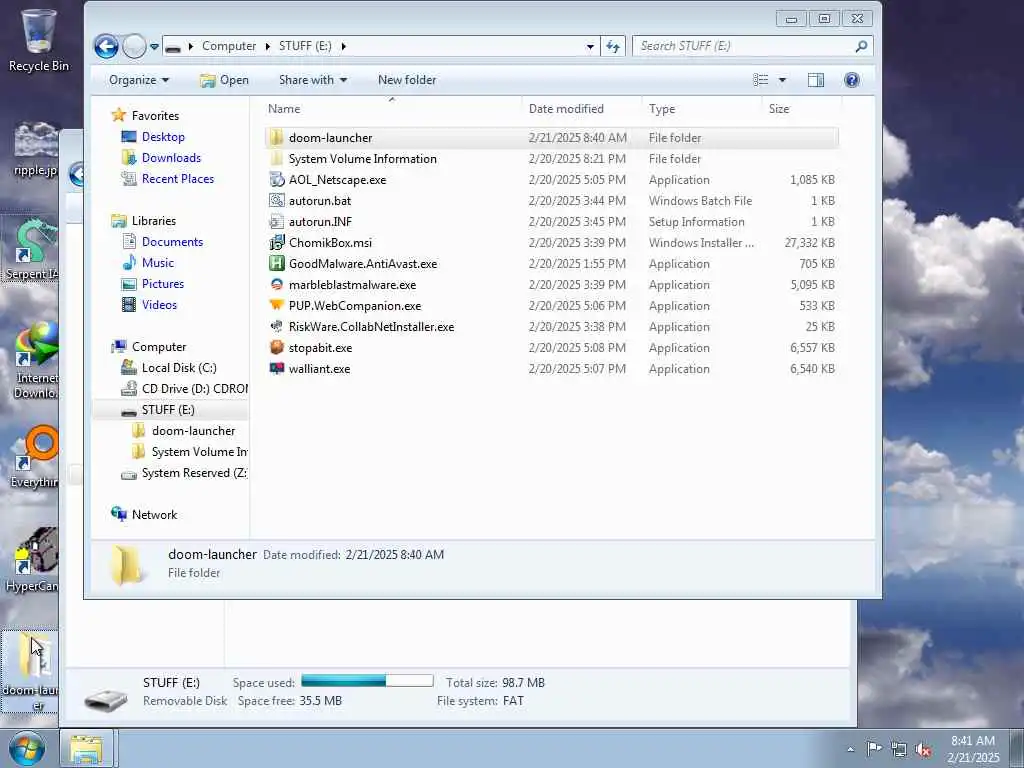
Task: Click the Forward navigation arrow in Explorer
Action: click(134, 46)
